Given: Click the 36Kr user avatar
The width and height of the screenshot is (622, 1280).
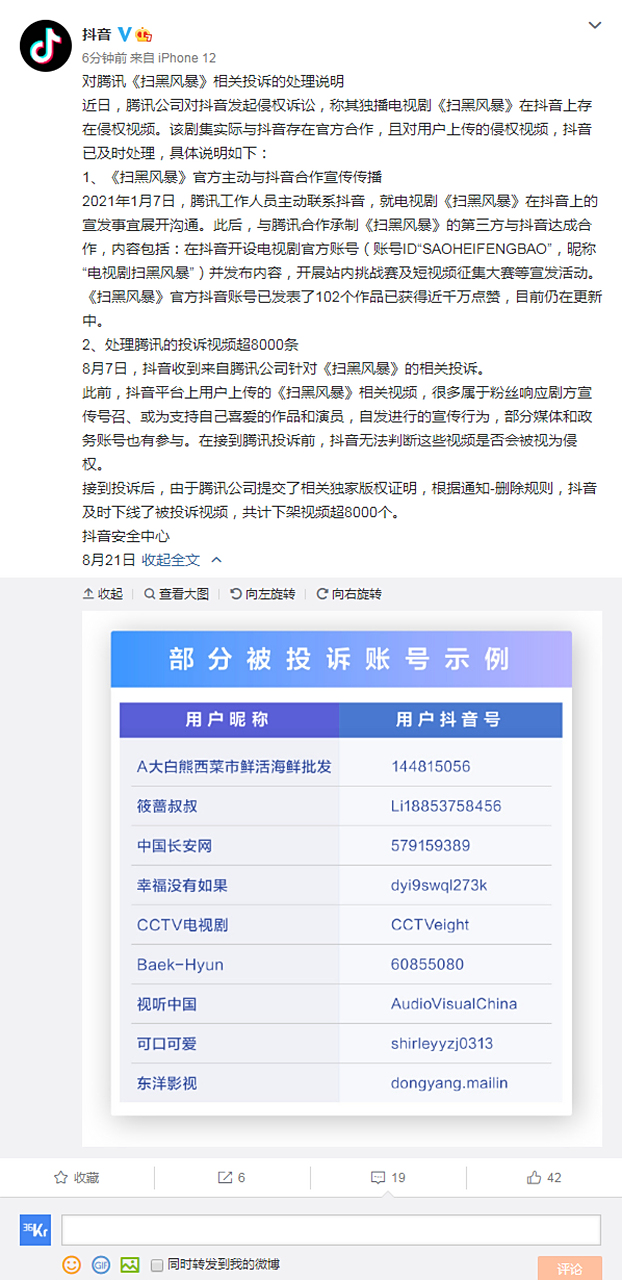Looking at the screenshot, I should 36,1230.
